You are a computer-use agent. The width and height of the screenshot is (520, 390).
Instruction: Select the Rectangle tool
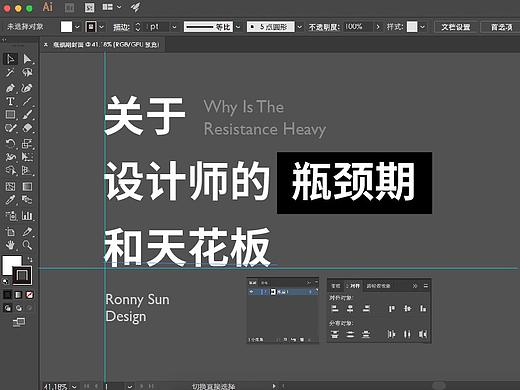(10, 115)
